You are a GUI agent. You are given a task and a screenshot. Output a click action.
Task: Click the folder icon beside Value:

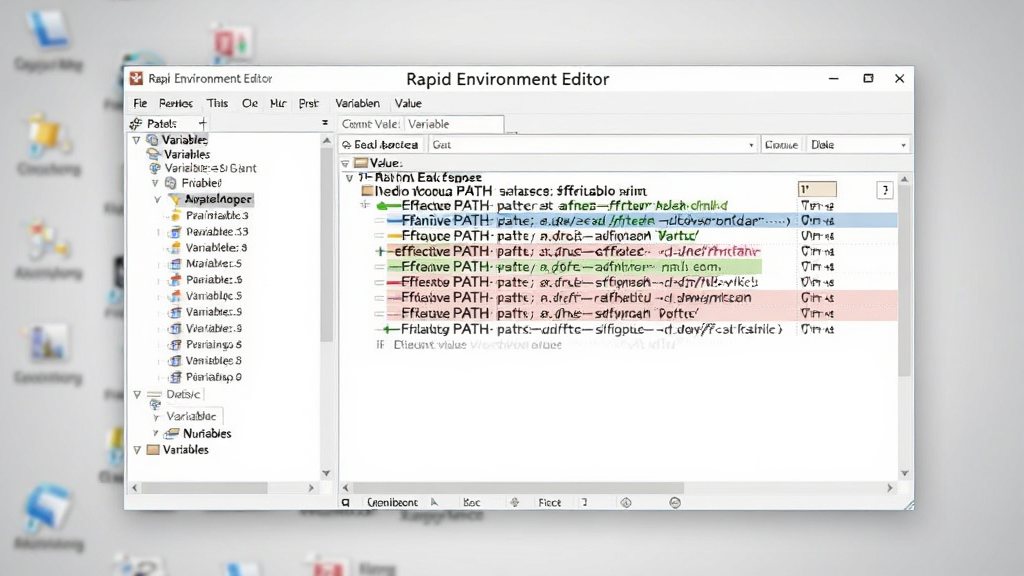[360, 163]
